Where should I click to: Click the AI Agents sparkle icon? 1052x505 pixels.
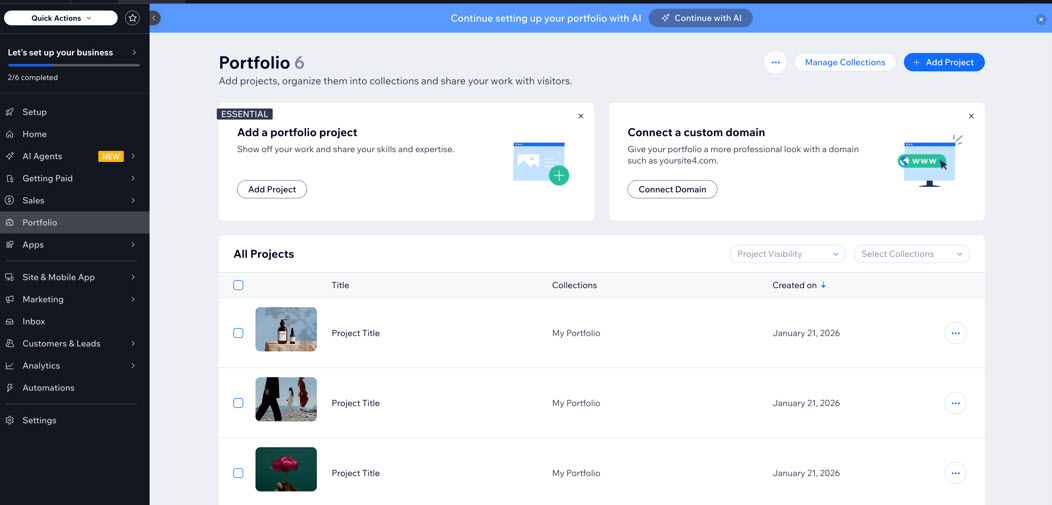(9, 156)
